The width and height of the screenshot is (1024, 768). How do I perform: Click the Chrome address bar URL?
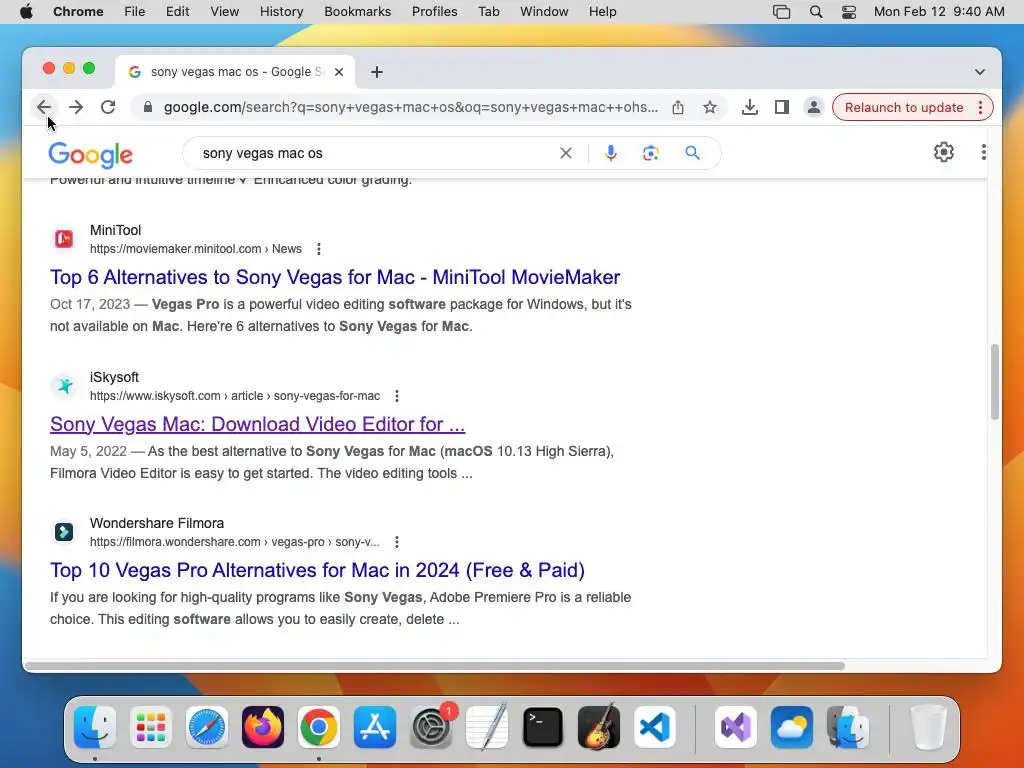(x=411, y=107)
